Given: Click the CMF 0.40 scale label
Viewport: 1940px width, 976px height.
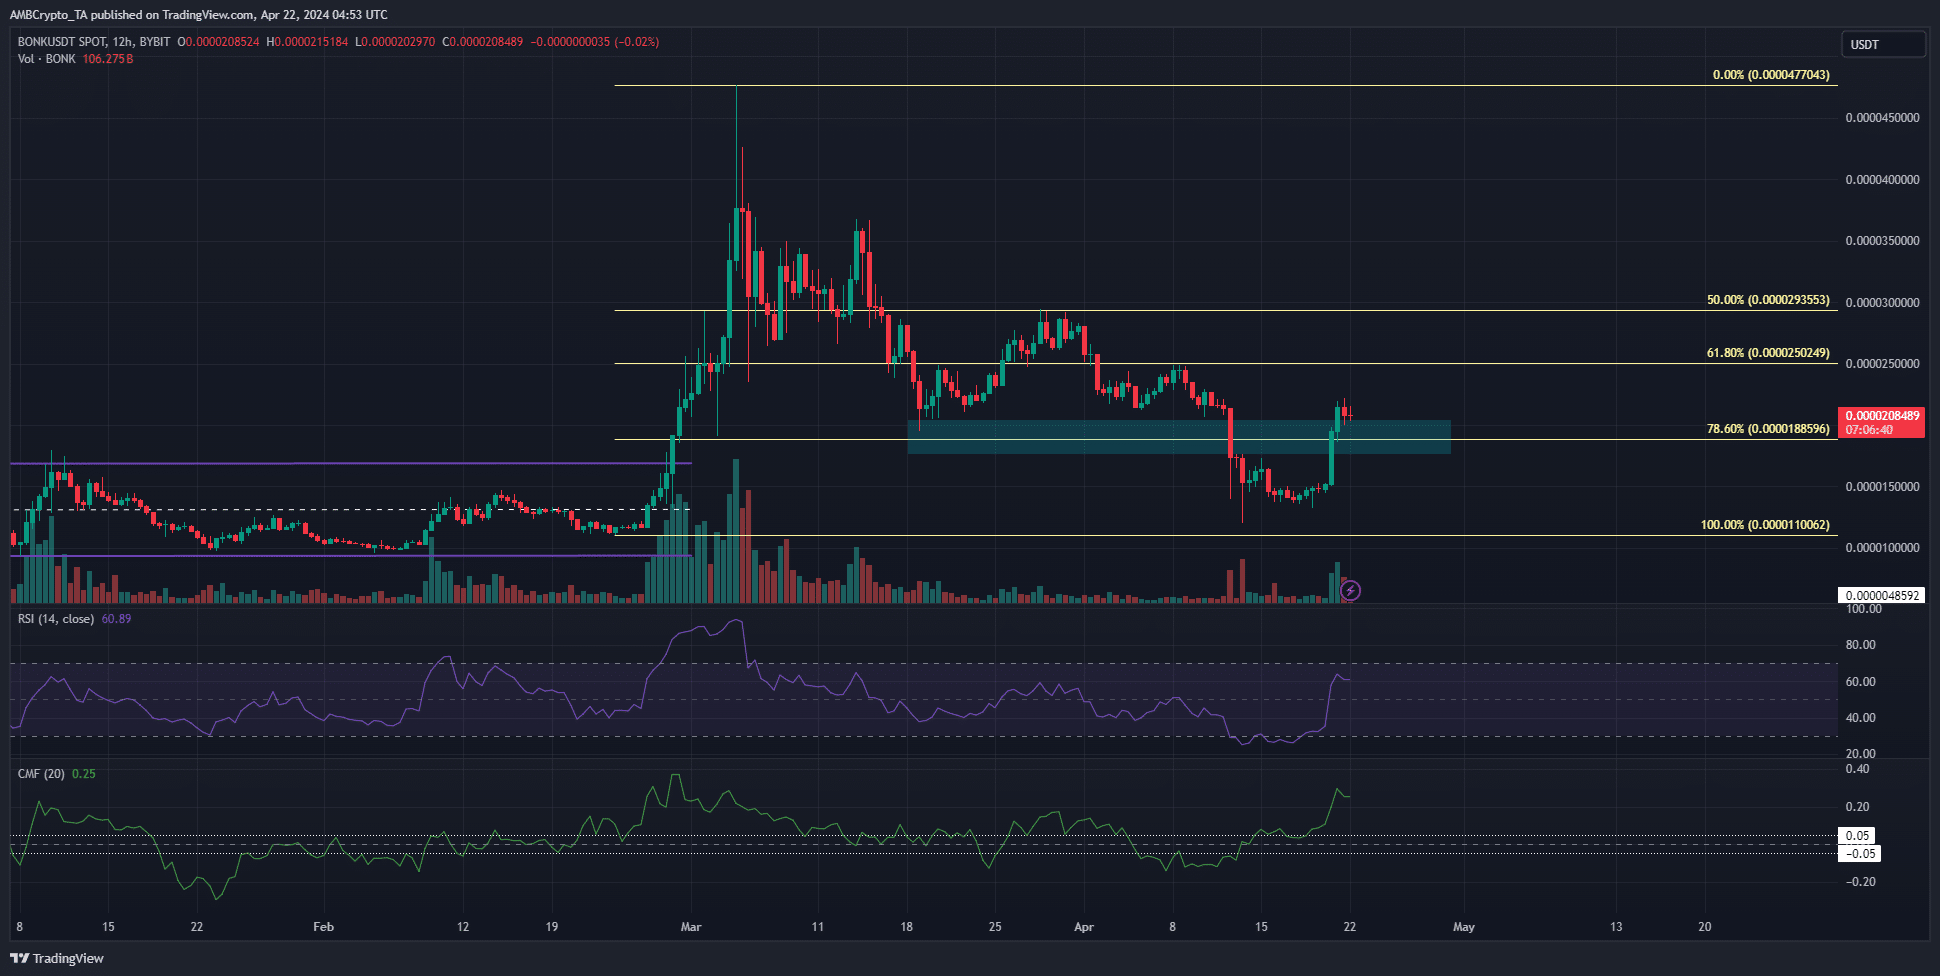Looking at the screenshot, I should 1857,769.
